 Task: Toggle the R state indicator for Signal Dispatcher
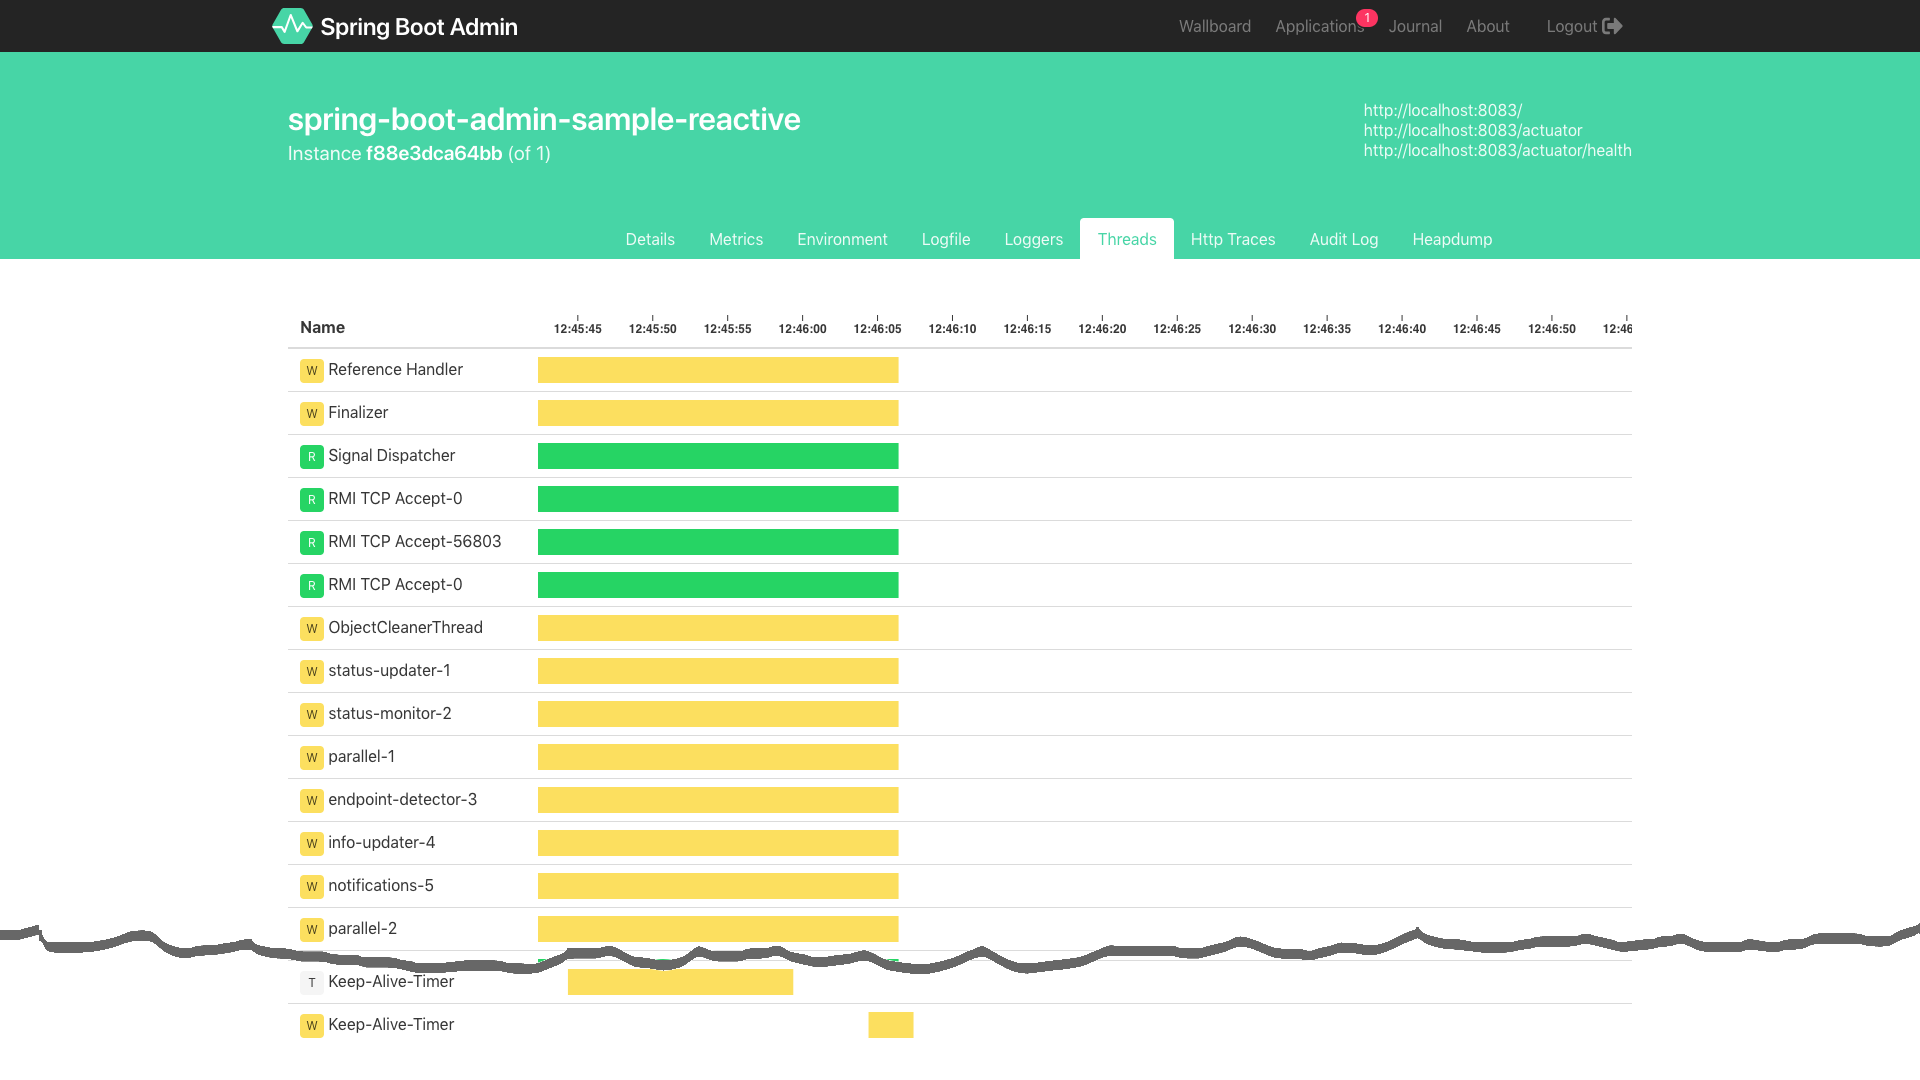pos(311,456)
